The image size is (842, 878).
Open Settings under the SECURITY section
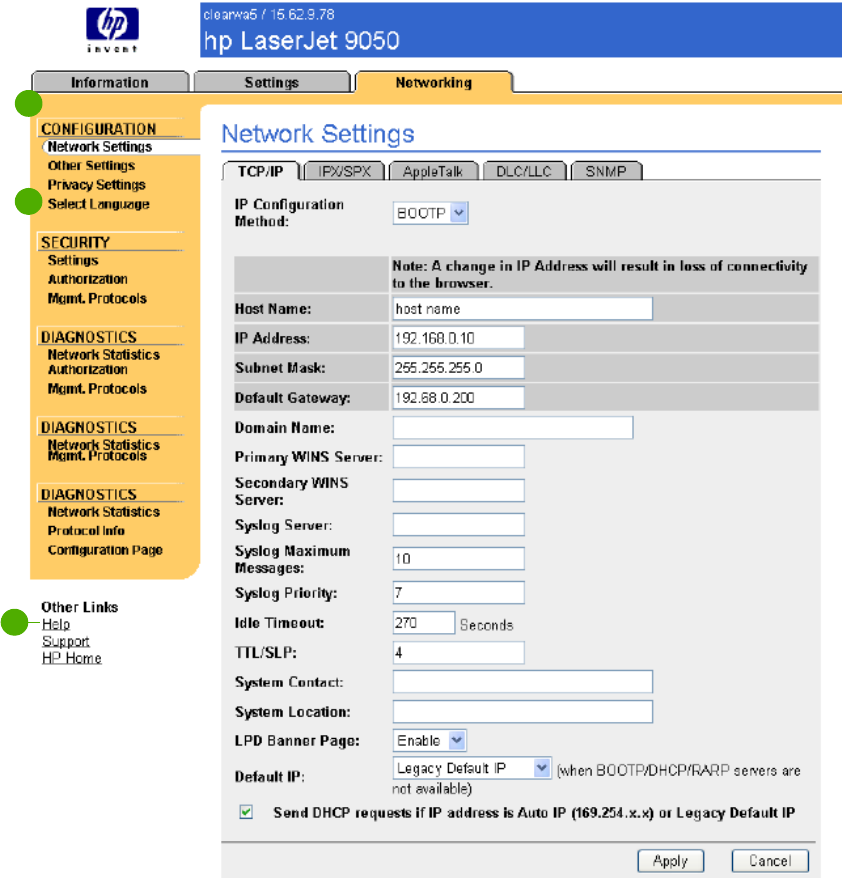[73, 260]
